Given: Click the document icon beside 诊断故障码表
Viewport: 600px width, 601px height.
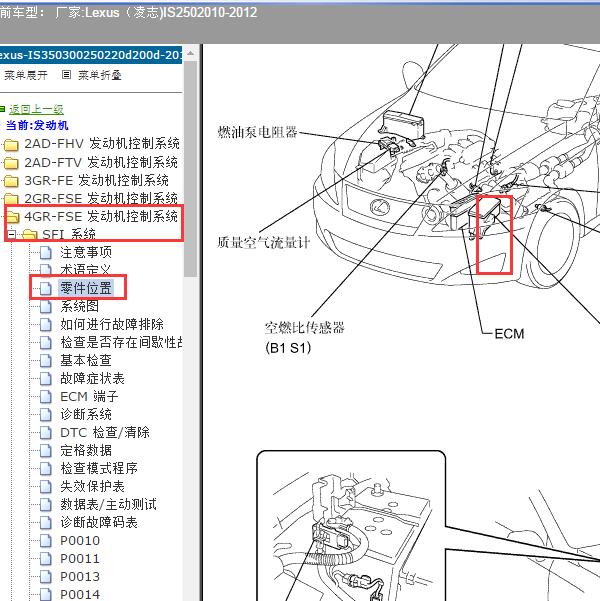Looking at the screenshot, I should tap(46, 522).
